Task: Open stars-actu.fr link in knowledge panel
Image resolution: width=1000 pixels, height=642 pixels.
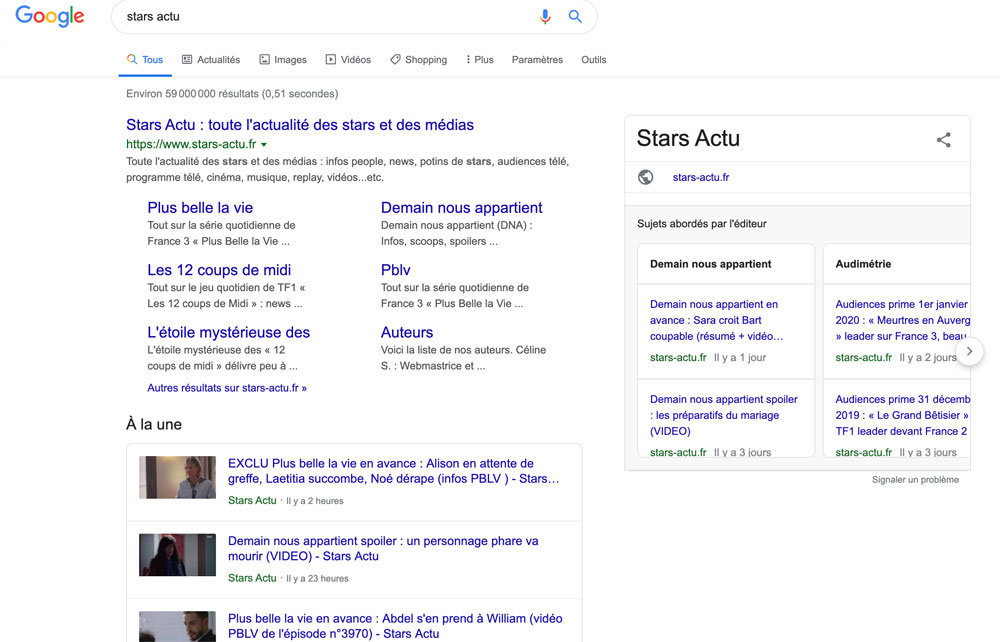Action: click(x=701, y=177)
